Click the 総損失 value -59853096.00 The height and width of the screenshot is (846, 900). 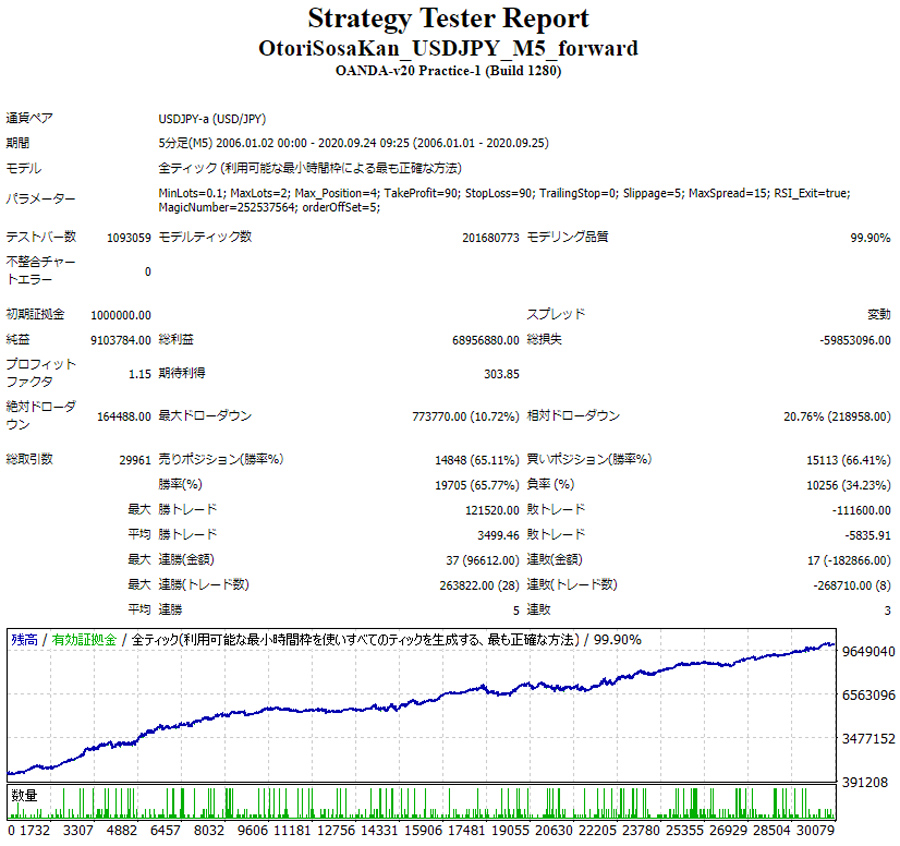[x=855, y=340]
